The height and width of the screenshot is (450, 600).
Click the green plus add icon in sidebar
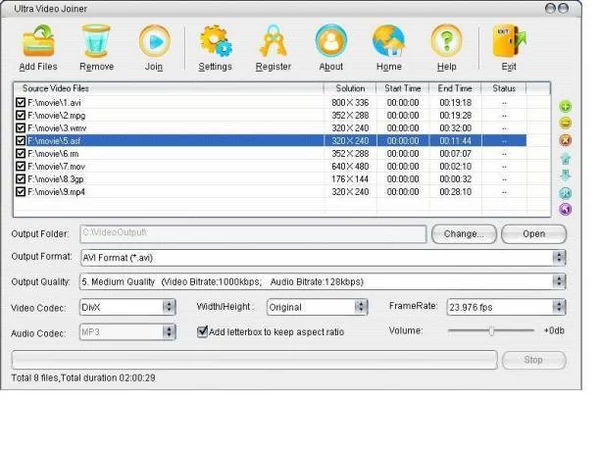565,106
